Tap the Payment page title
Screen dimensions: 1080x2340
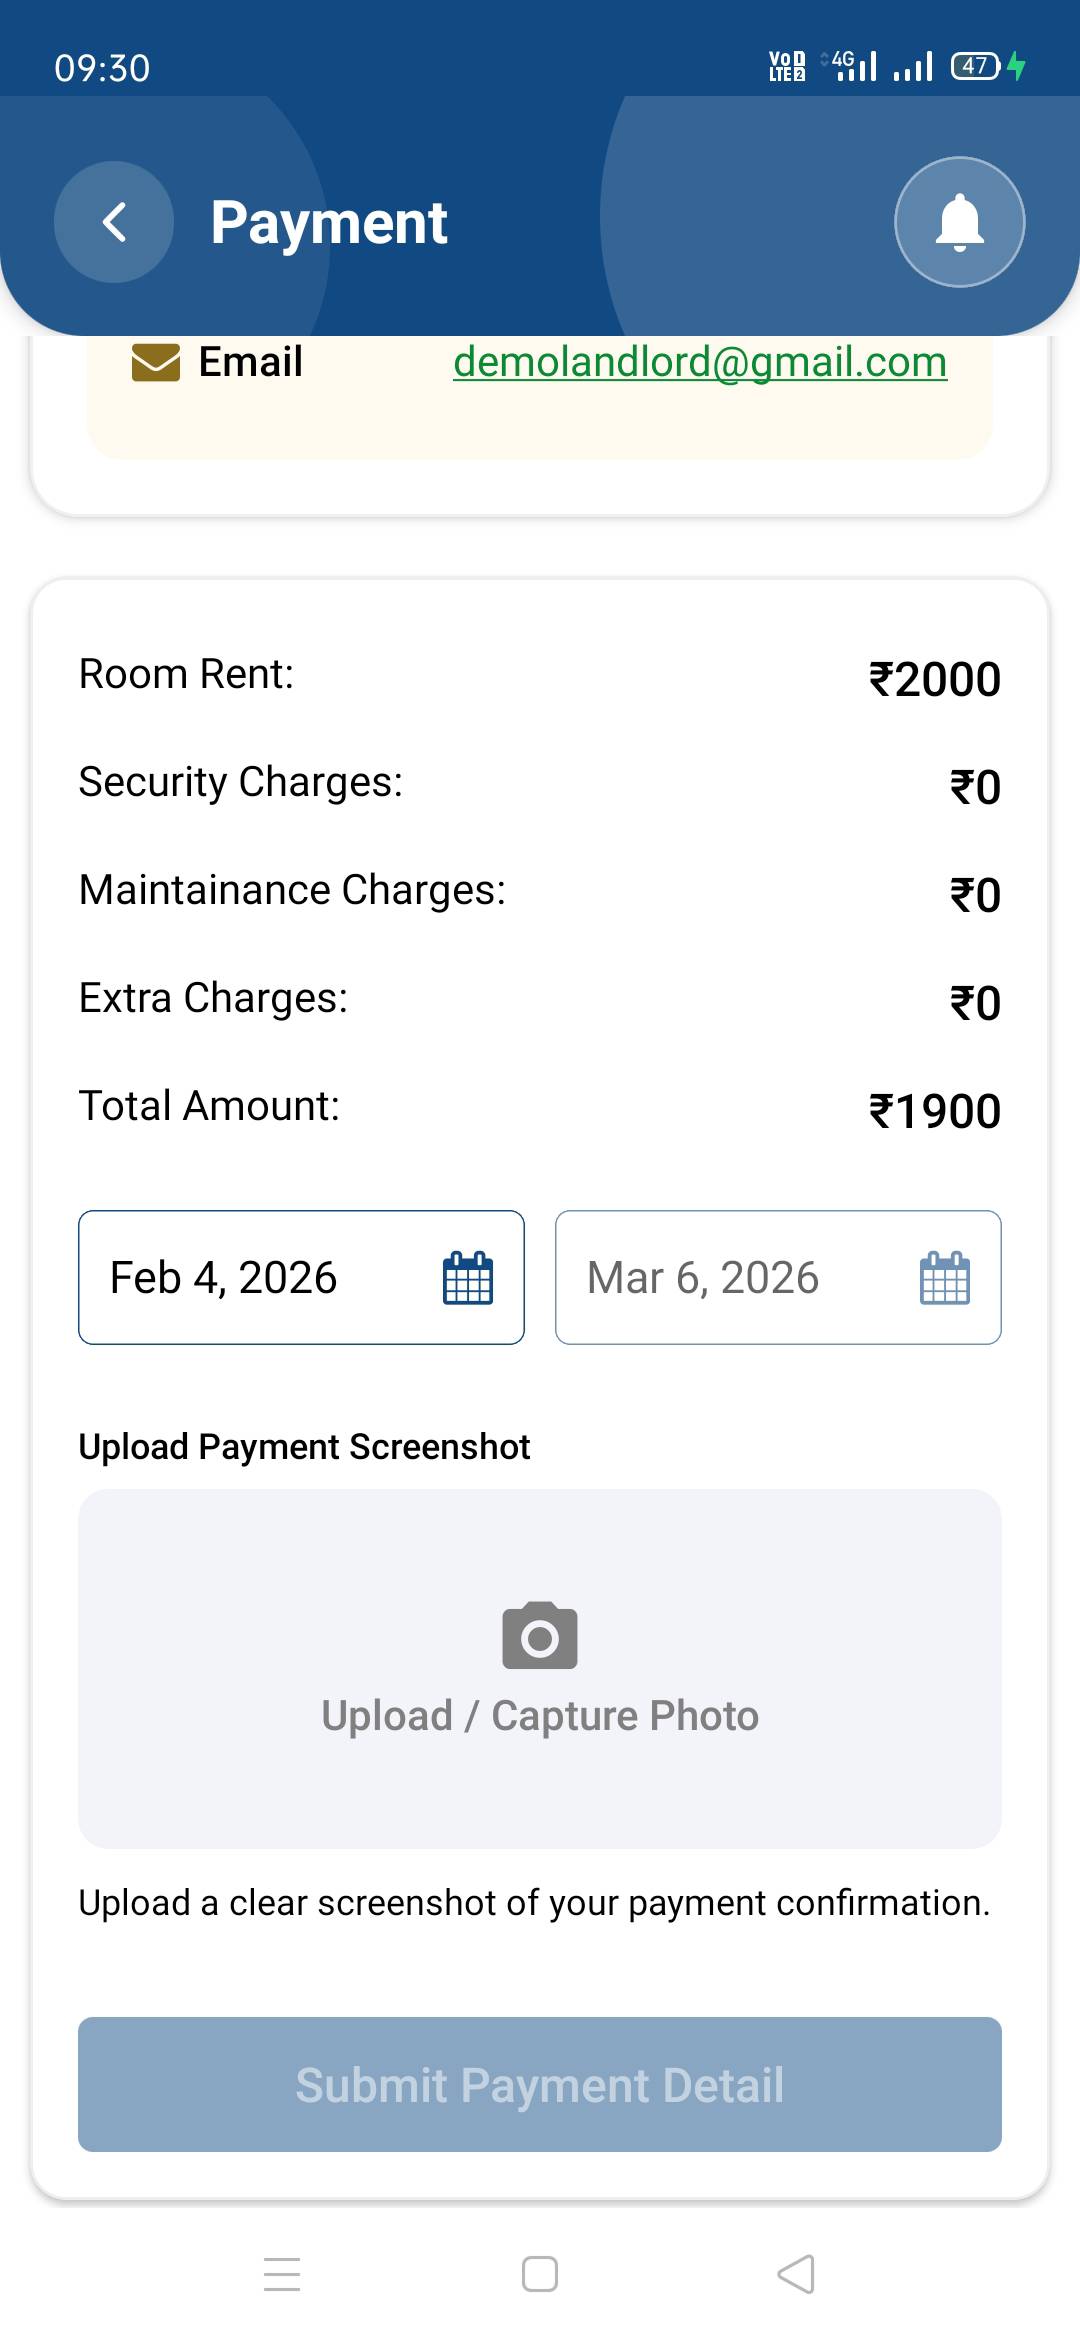[329, 222]
